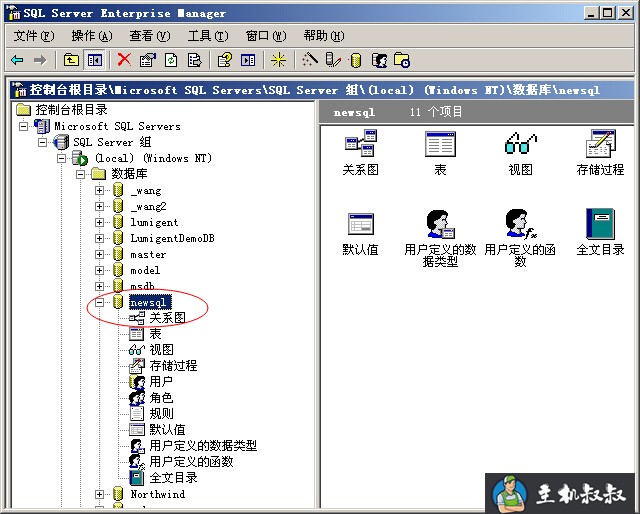Select 关系图 under newsql in tree
This screenshot has width=640, height=514.
[167, 318]
